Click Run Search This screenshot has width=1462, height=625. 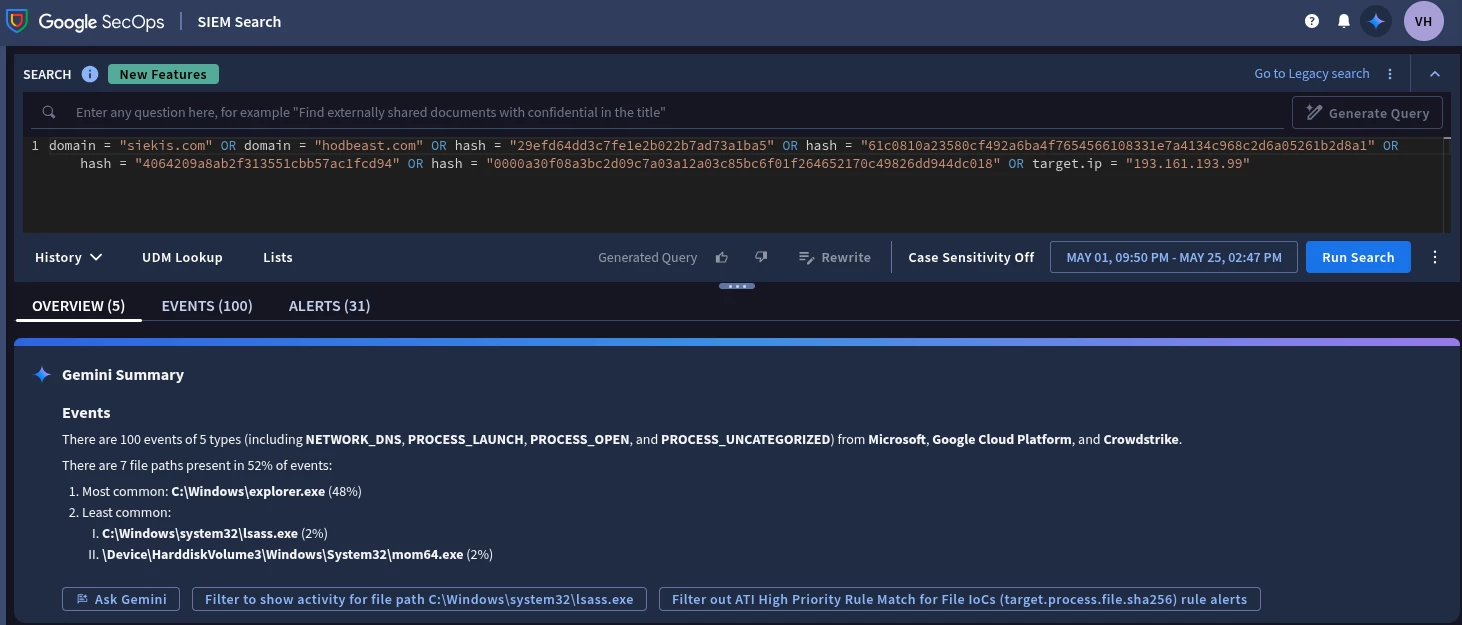(x=1358, y=257)
